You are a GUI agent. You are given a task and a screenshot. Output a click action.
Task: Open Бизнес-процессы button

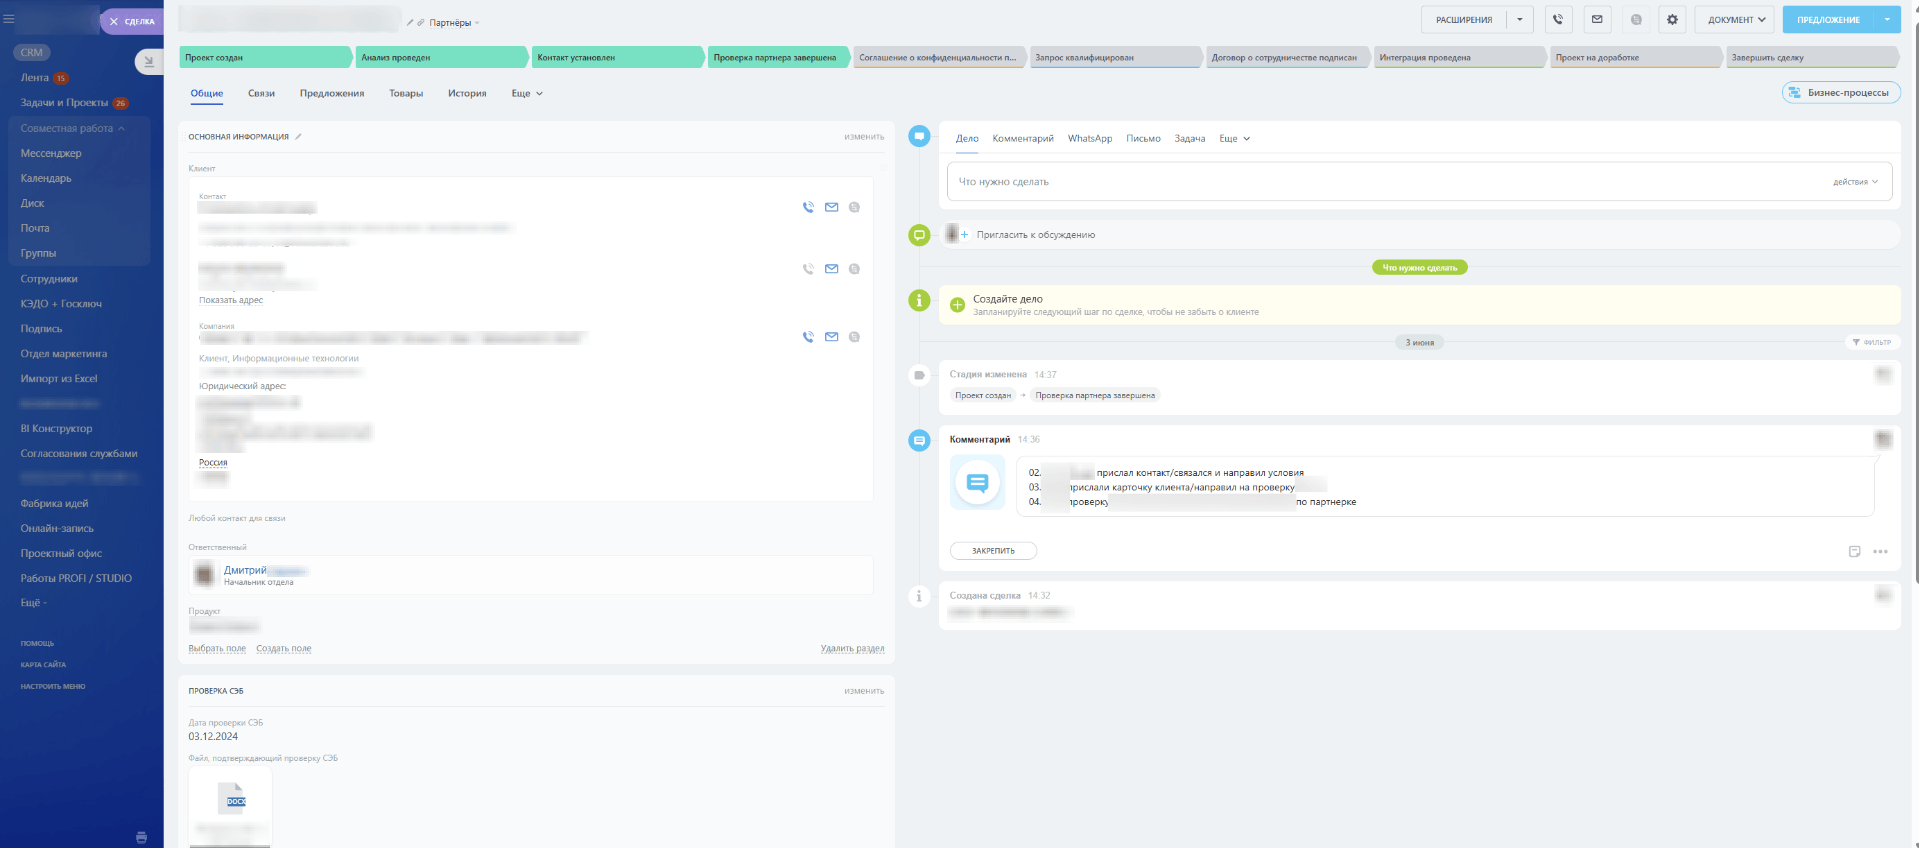point(1840,93)
